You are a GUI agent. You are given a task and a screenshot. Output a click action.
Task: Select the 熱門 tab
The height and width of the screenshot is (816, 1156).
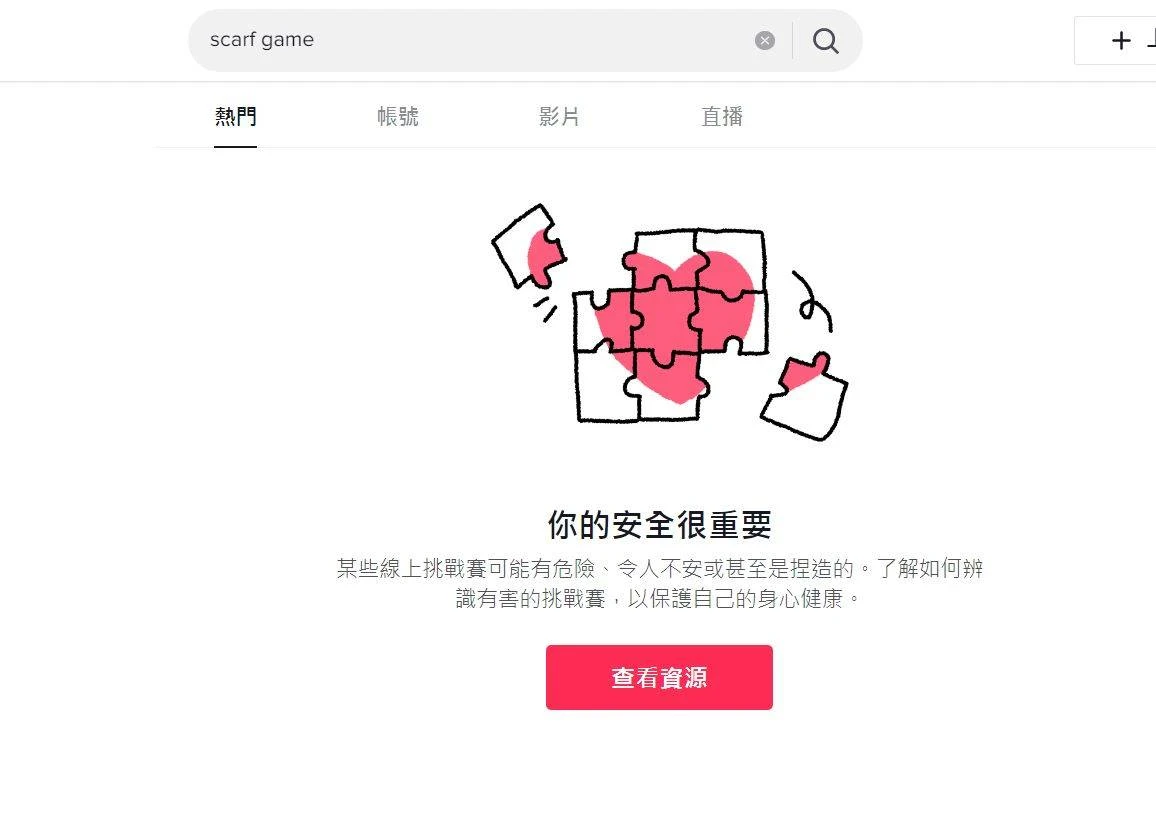235,116
